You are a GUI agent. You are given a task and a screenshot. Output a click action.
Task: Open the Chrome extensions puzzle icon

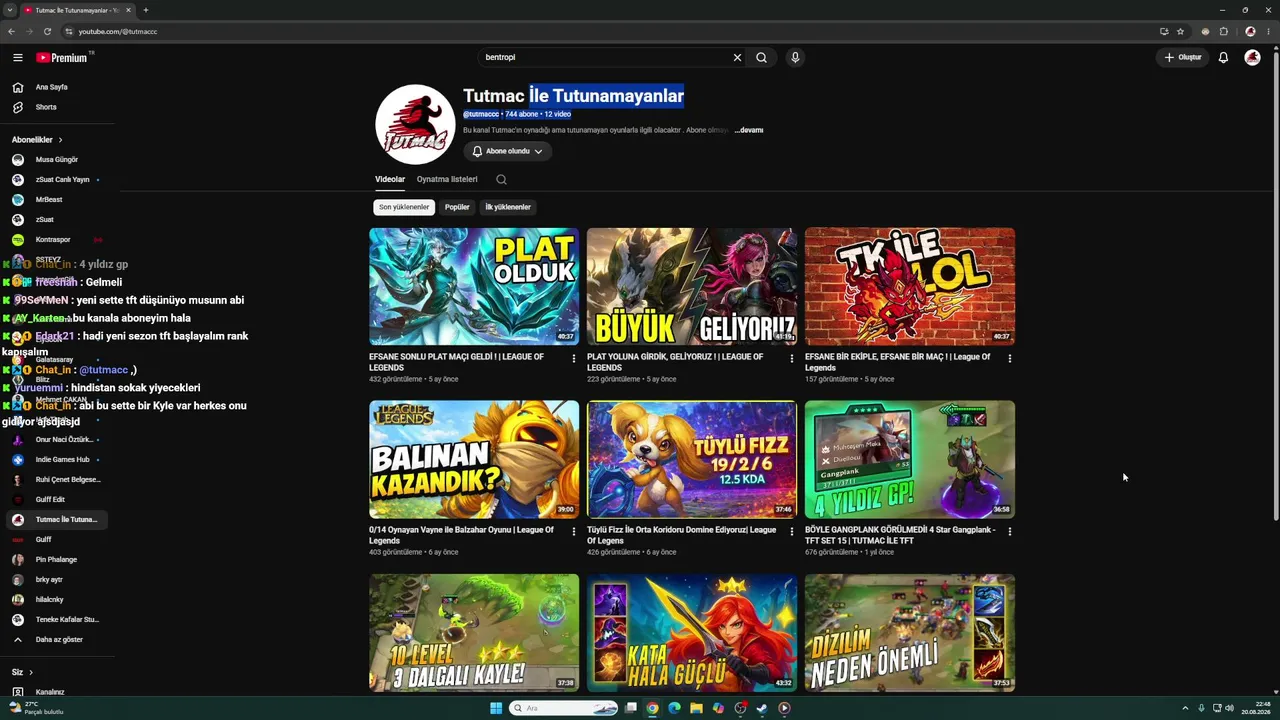pos(1223,31)
